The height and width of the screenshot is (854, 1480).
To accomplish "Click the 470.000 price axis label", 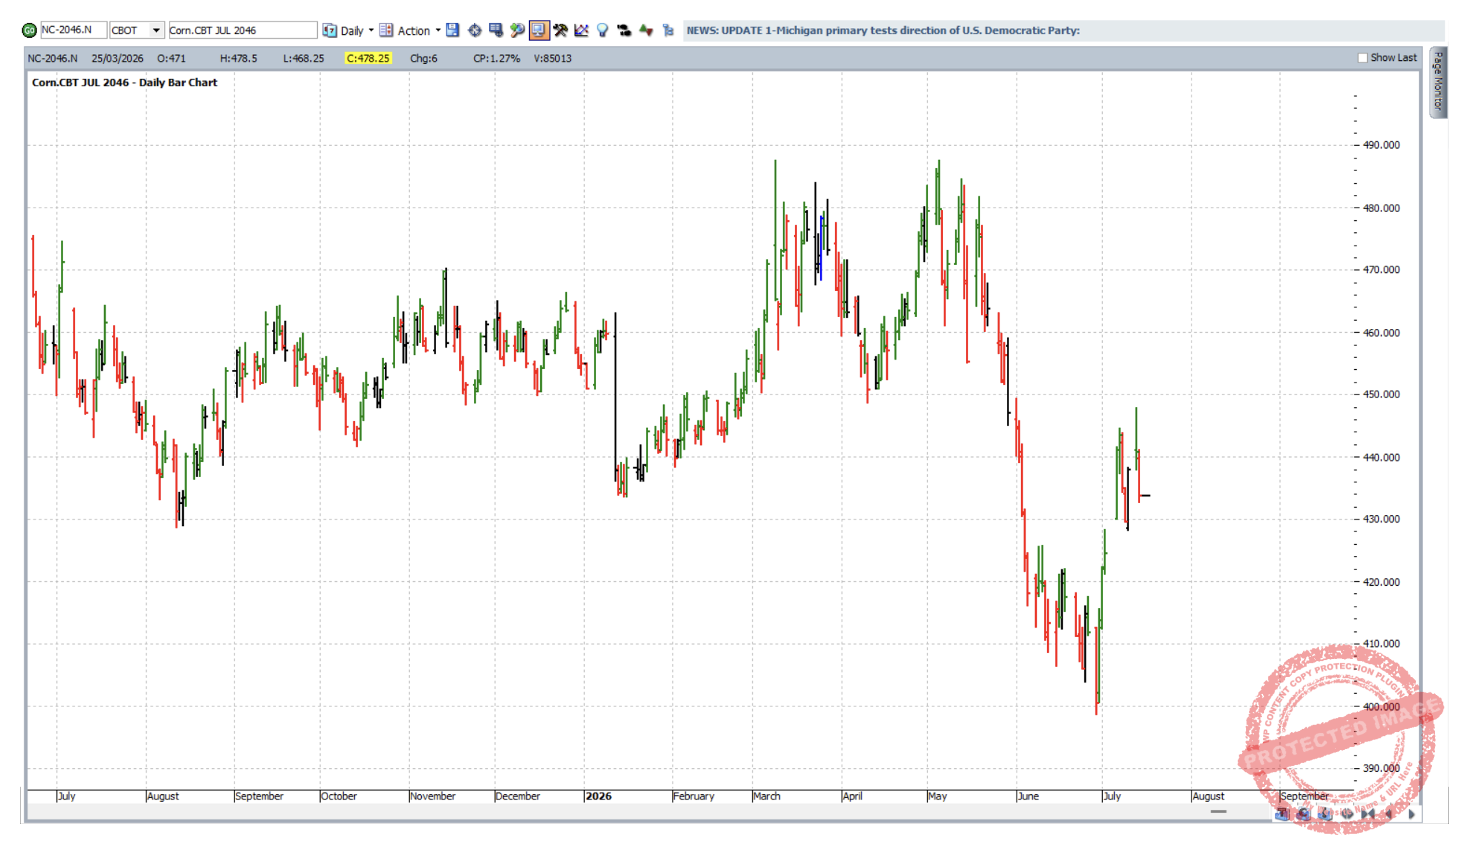I will [1381, 270].
